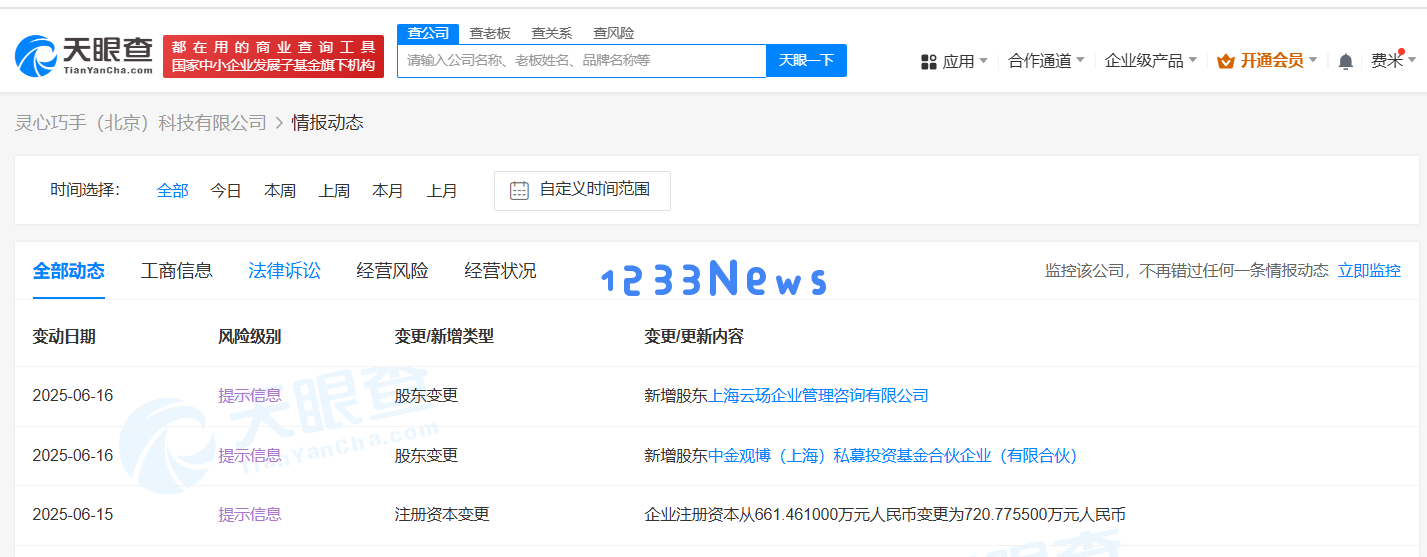Click 提示信息 in the 注册资本变更 row

(250, 514)
